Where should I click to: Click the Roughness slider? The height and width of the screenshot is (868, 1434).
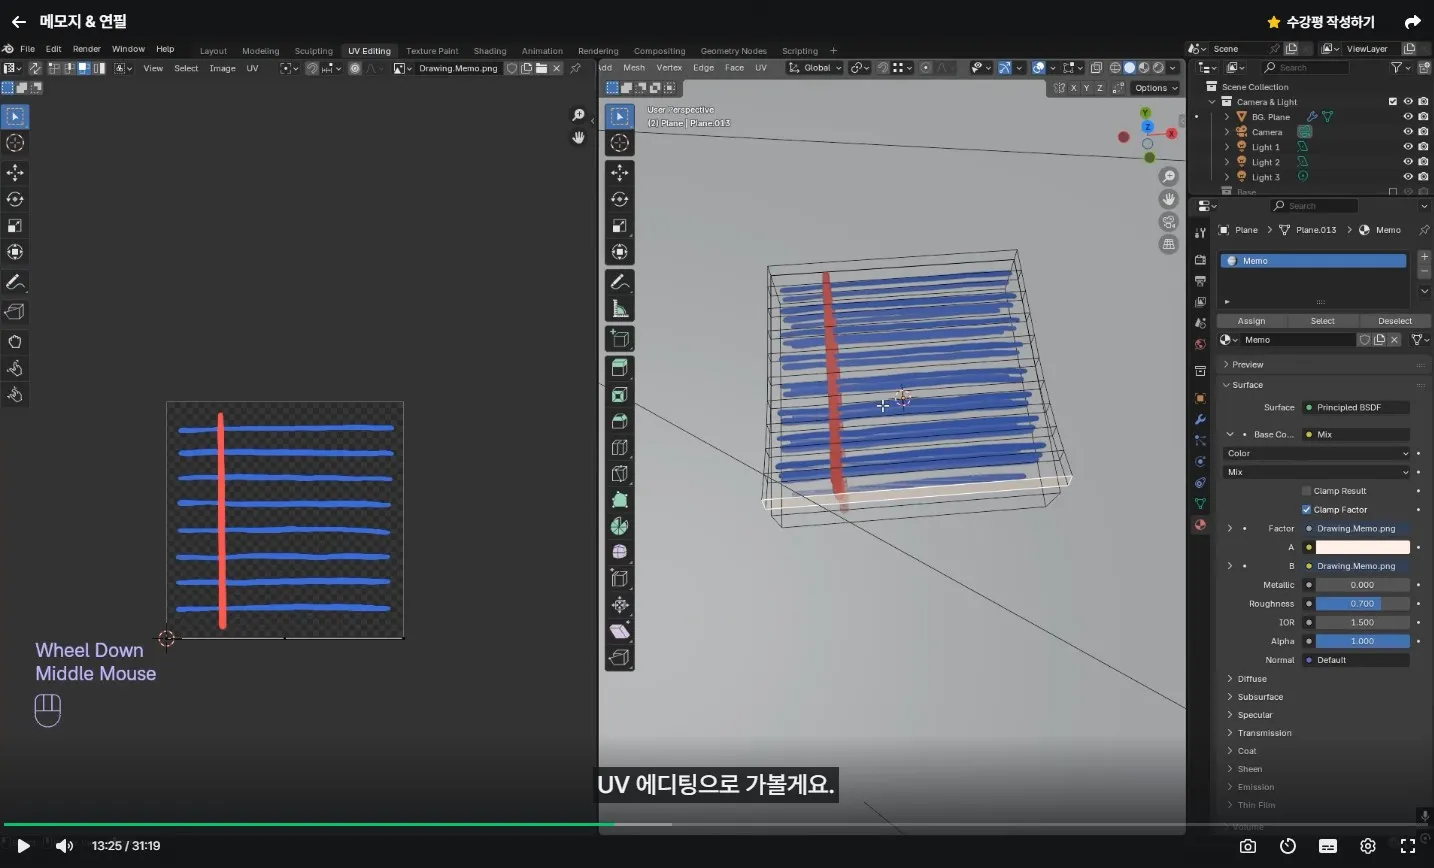coord(1362,604)
